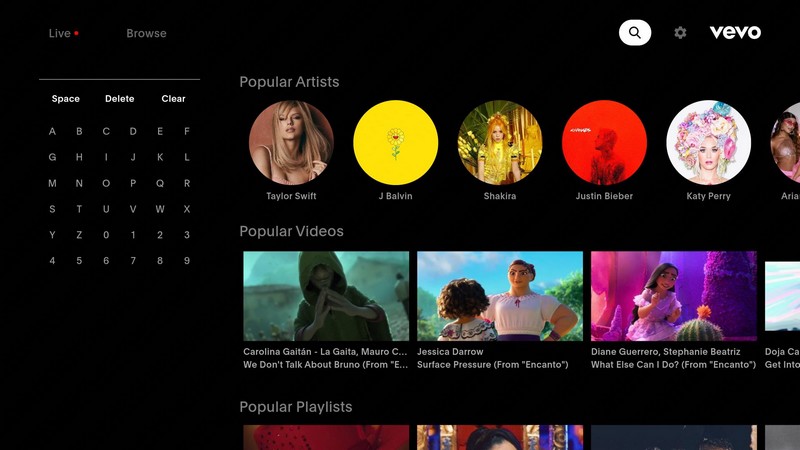Select letter Q on the on-screen keyboard

160,183
